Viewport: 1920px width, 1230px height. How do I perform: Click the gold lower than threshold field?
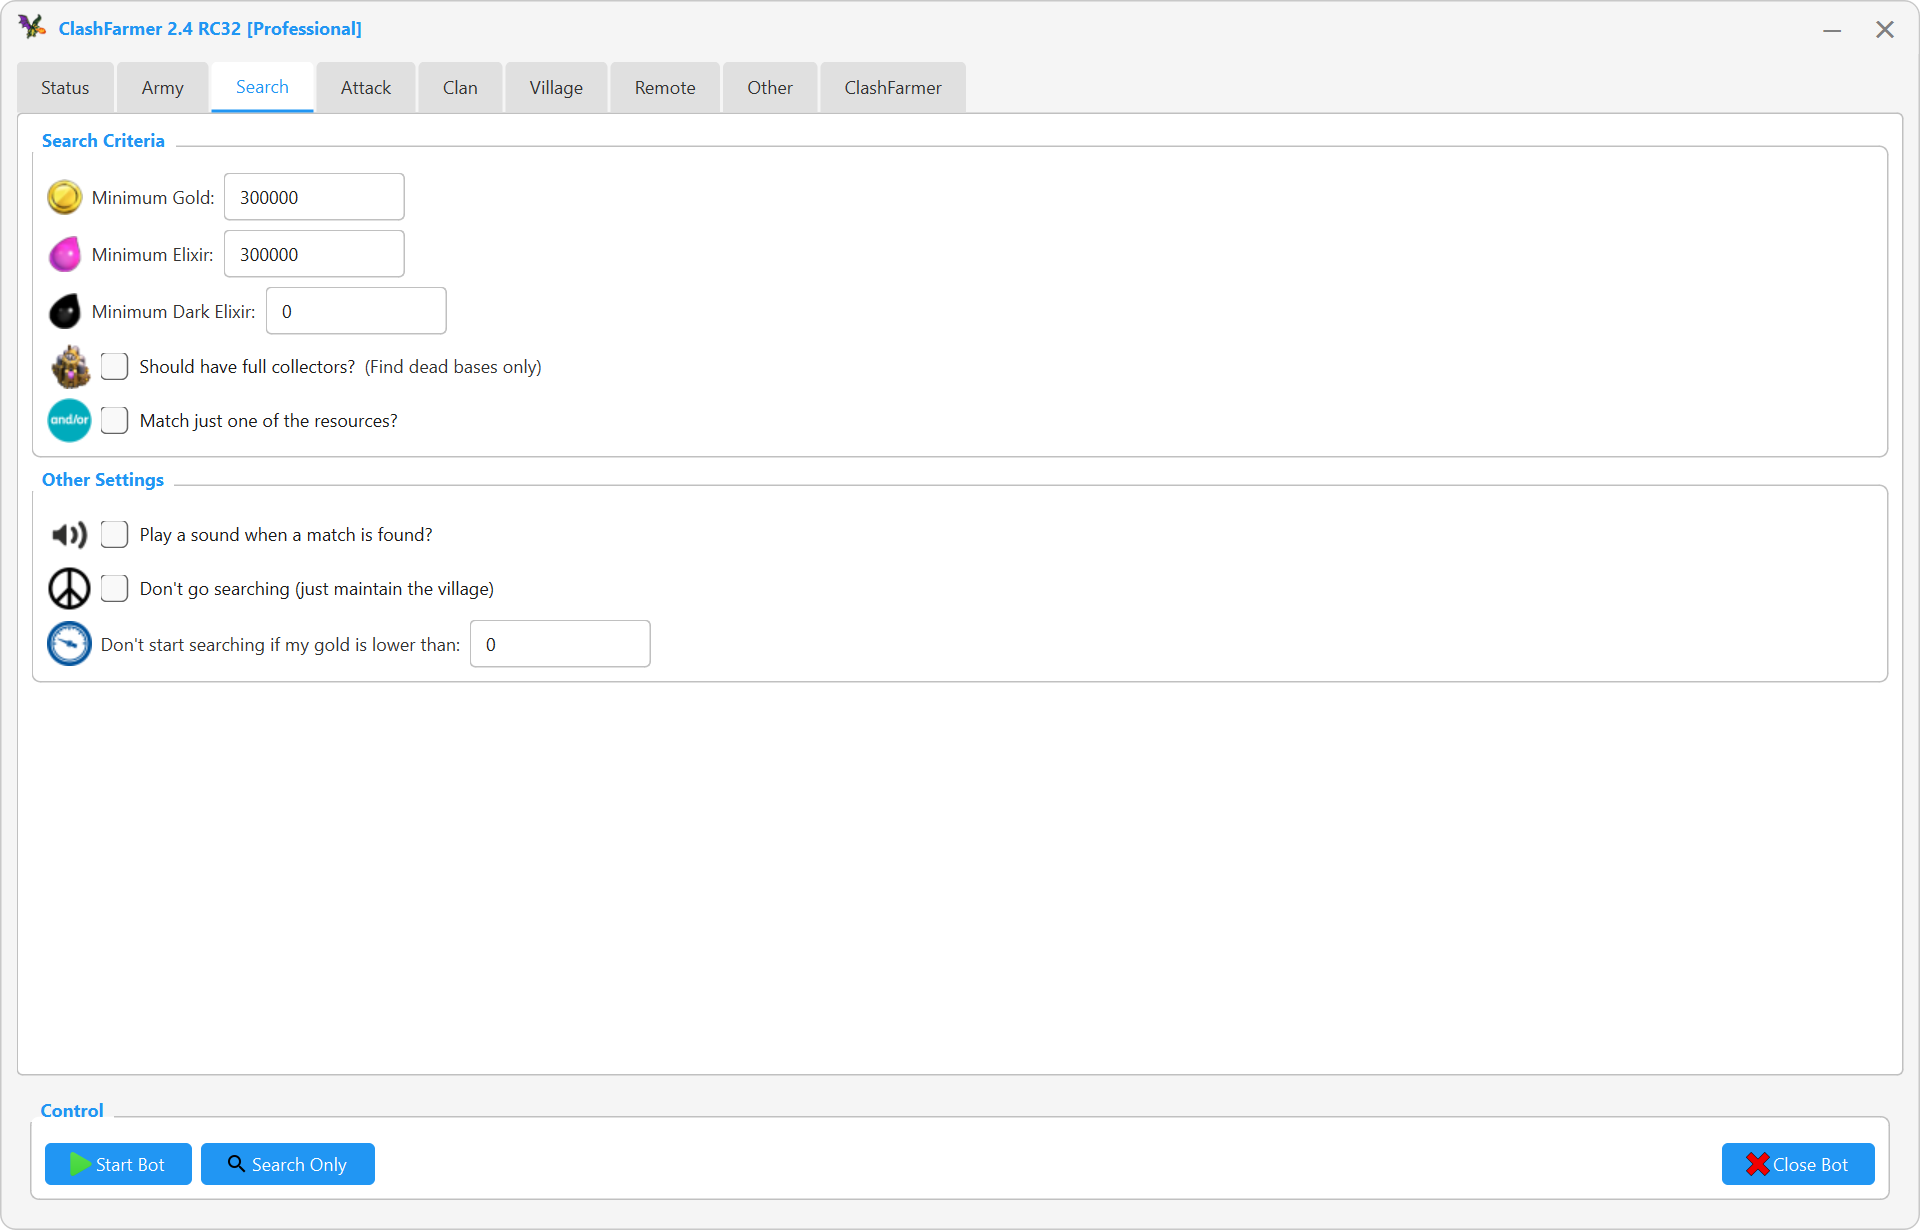point(560,644)
